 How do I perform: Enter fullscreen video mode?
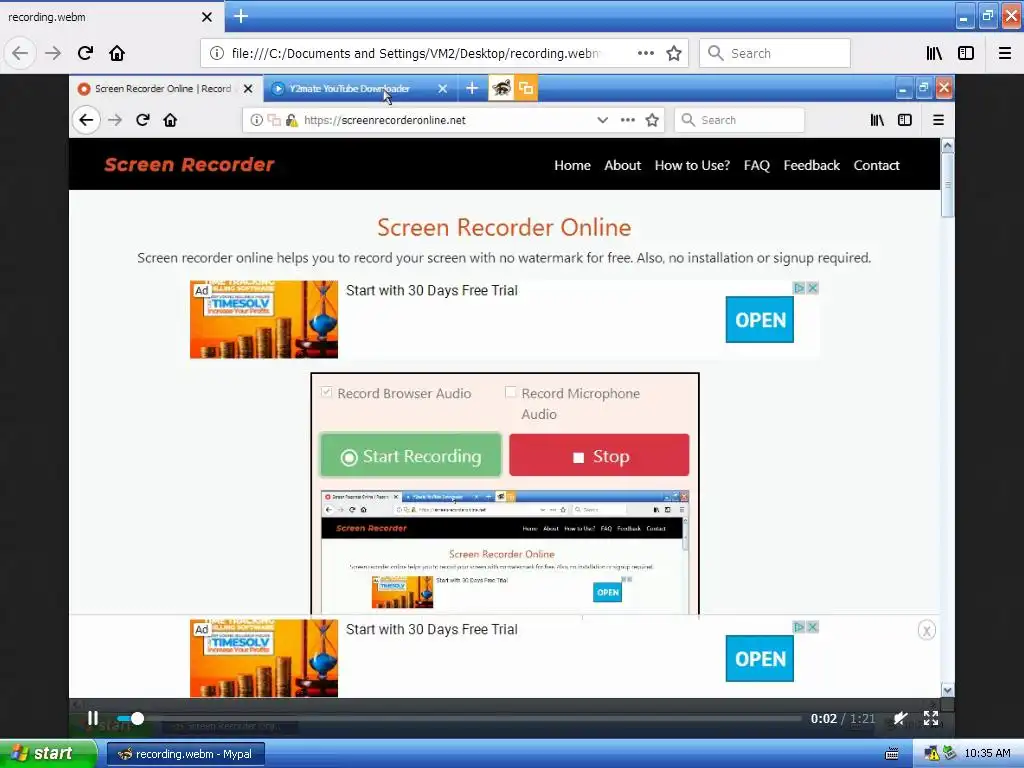click(x=931, y=718)
